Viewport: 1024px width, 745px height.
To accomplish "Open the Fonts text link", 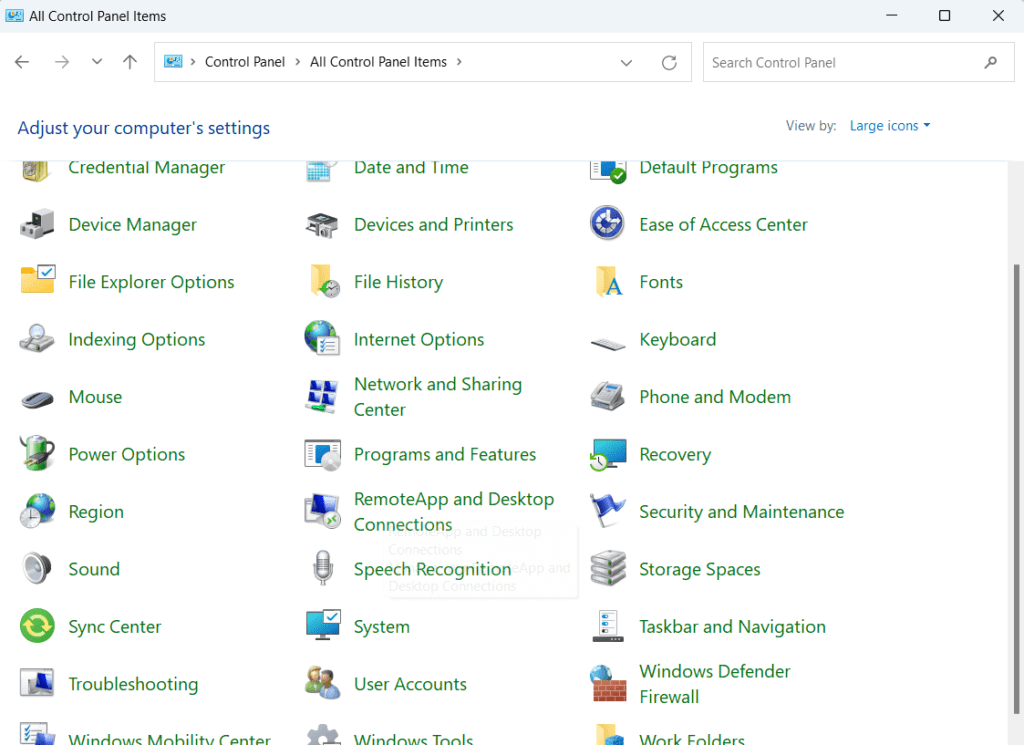I will (661, 282).
